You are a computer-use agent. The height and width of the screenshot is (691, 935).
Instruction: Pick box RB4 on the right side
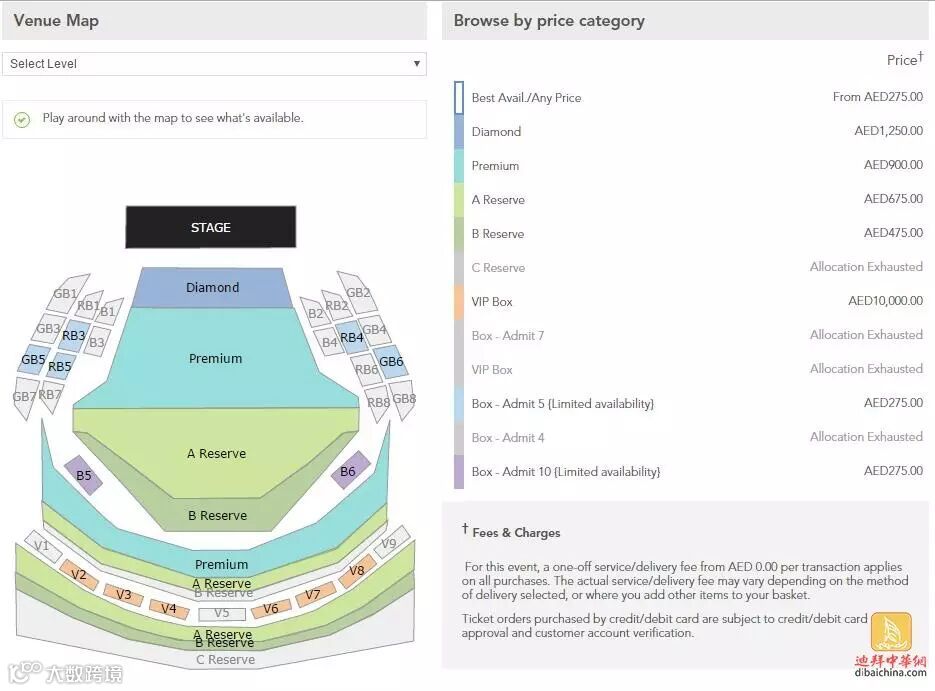coord(351,338)
